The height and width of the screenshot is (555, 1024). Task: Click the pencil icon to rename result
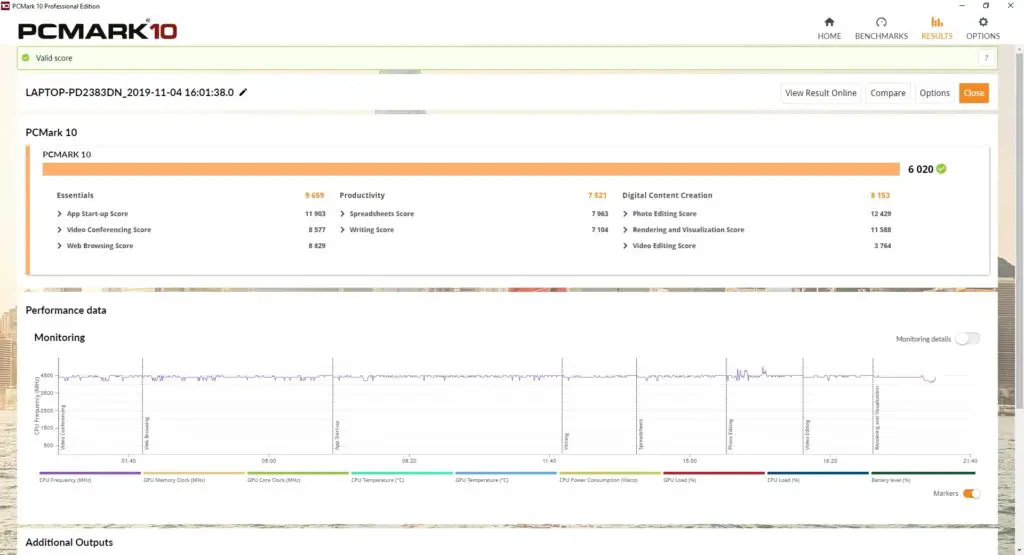(x=244, y=92)
